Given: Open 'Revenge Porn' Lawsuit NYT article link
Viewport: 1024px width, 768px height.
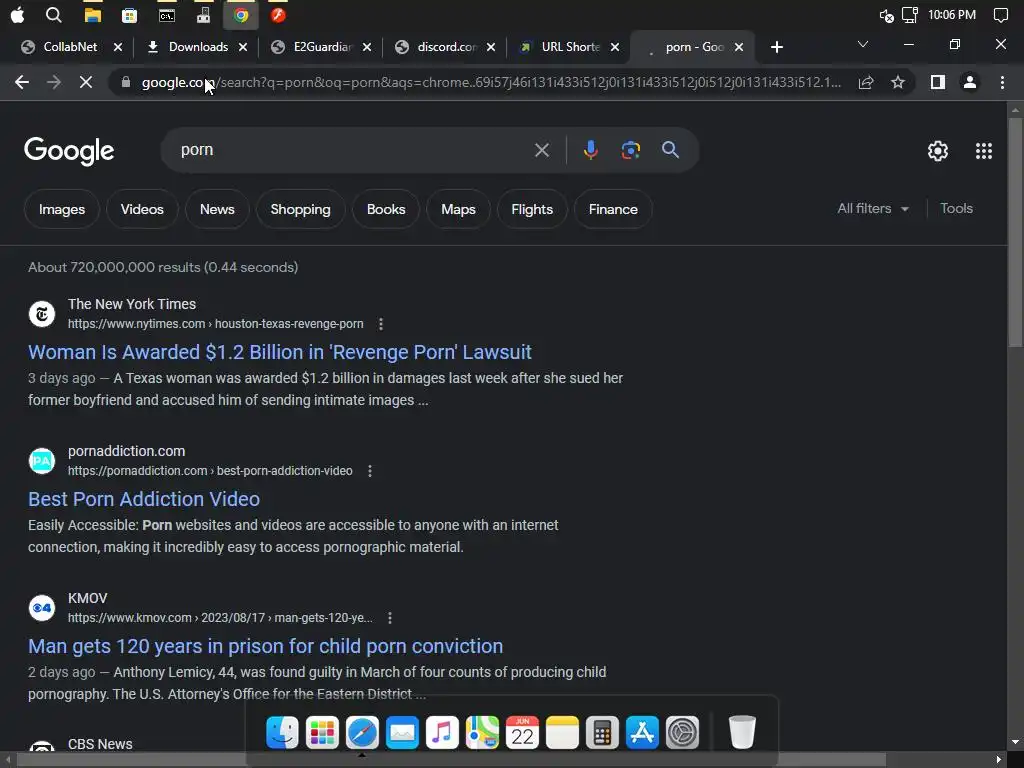Looking at the screenshot, I should point(280,352).
